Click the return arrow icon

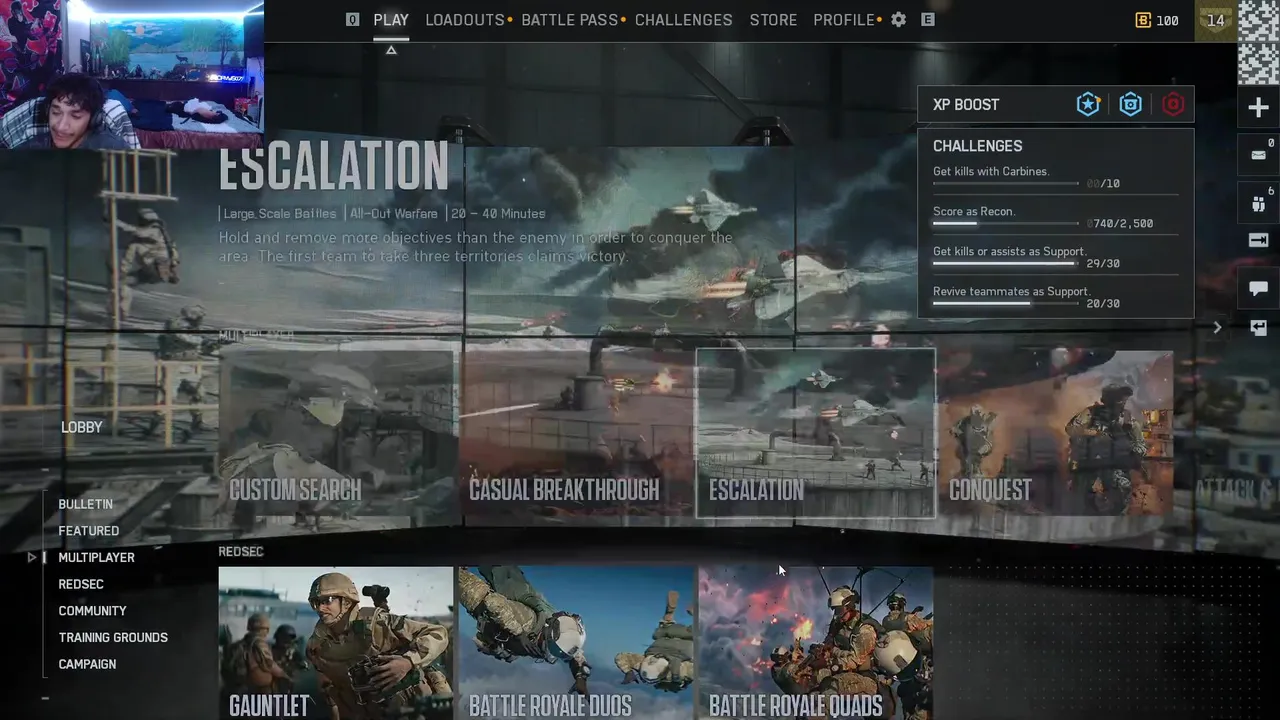(1259, 328)
